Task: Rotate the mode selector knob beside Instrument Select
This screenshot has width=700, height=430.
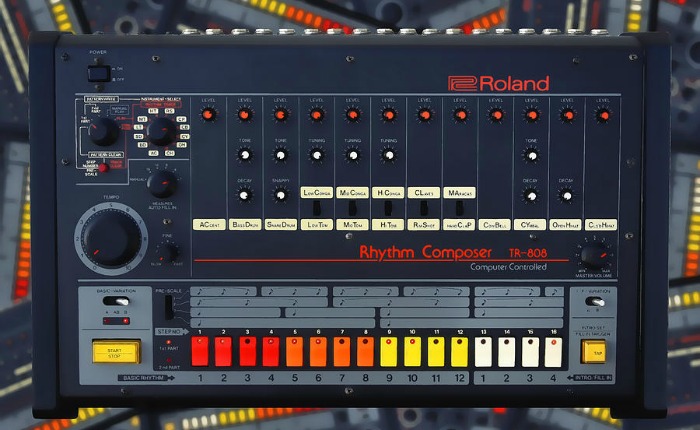Action: 104,131
